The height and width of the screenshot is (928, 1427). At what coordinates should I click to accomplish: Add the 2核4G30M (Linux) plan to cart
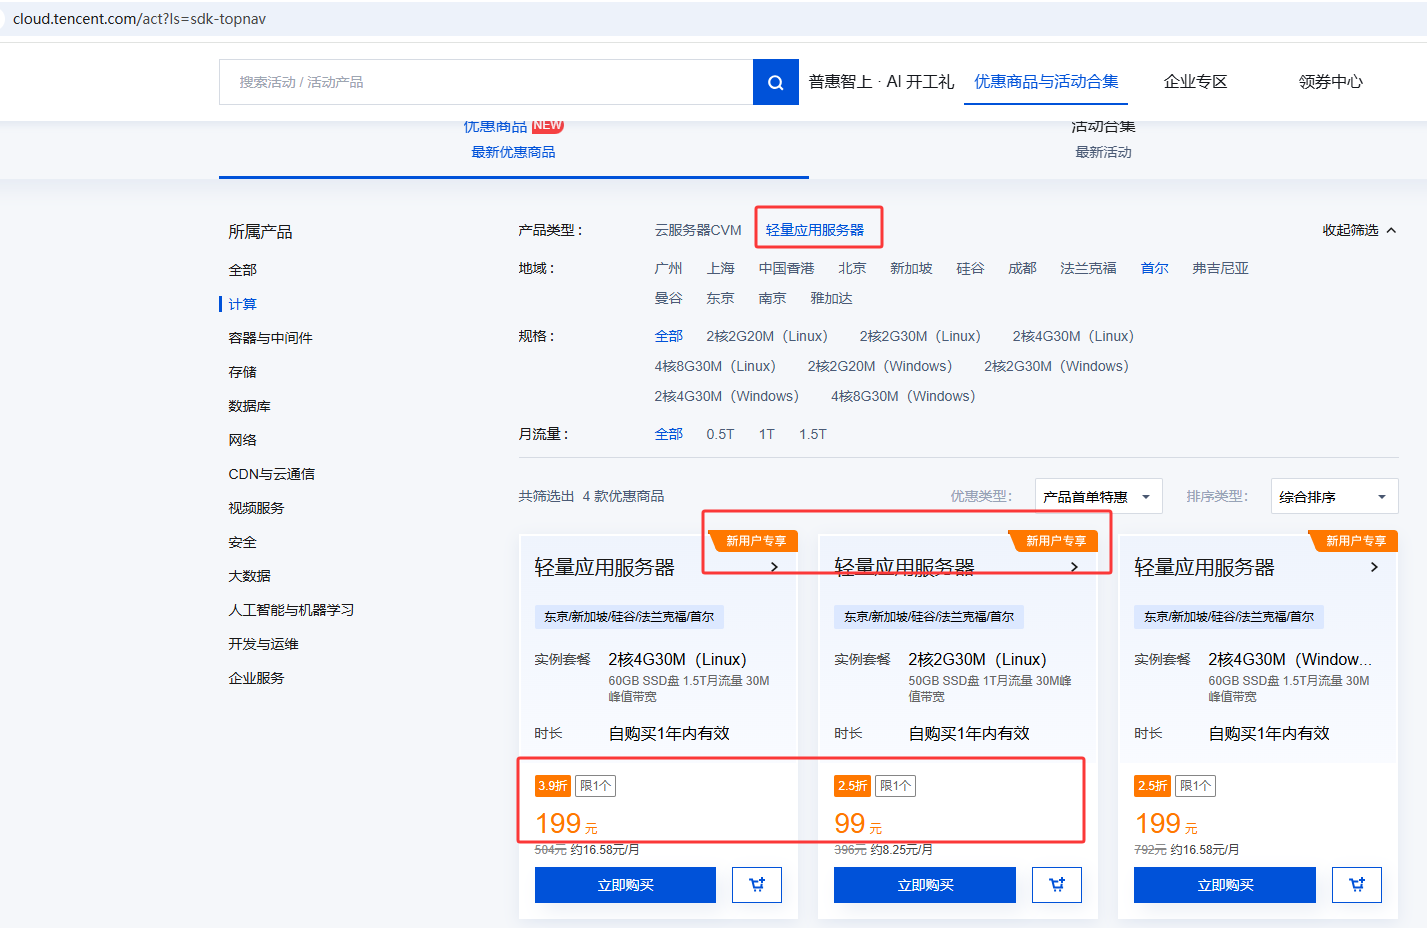coord(757,885)
